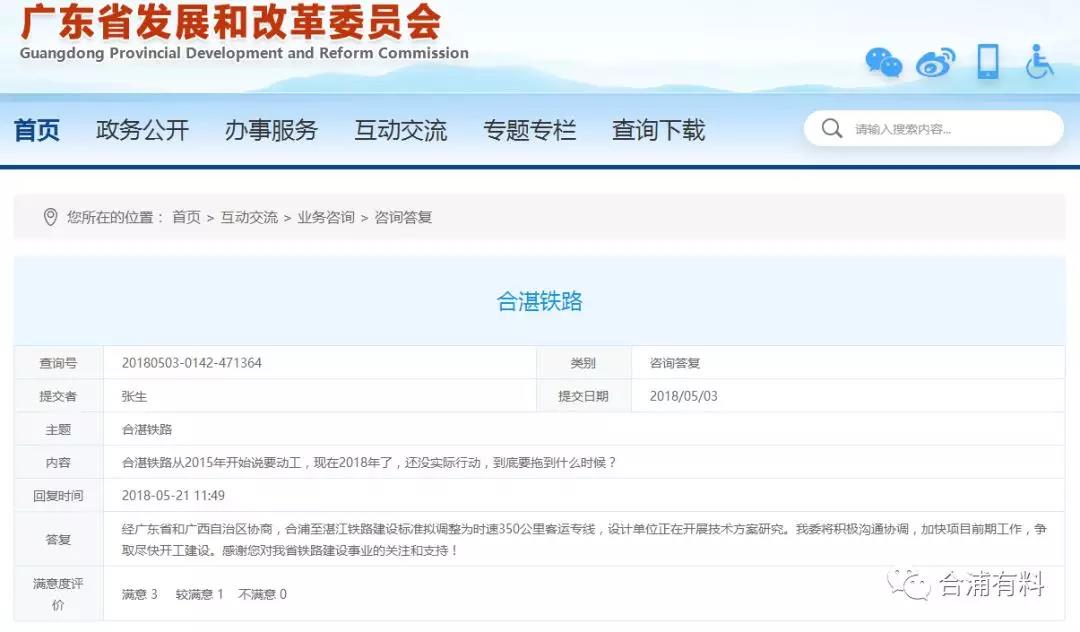Click 首页 breadcrumb link
Screen dimensions: 1080x632
(x=186, y=217)
